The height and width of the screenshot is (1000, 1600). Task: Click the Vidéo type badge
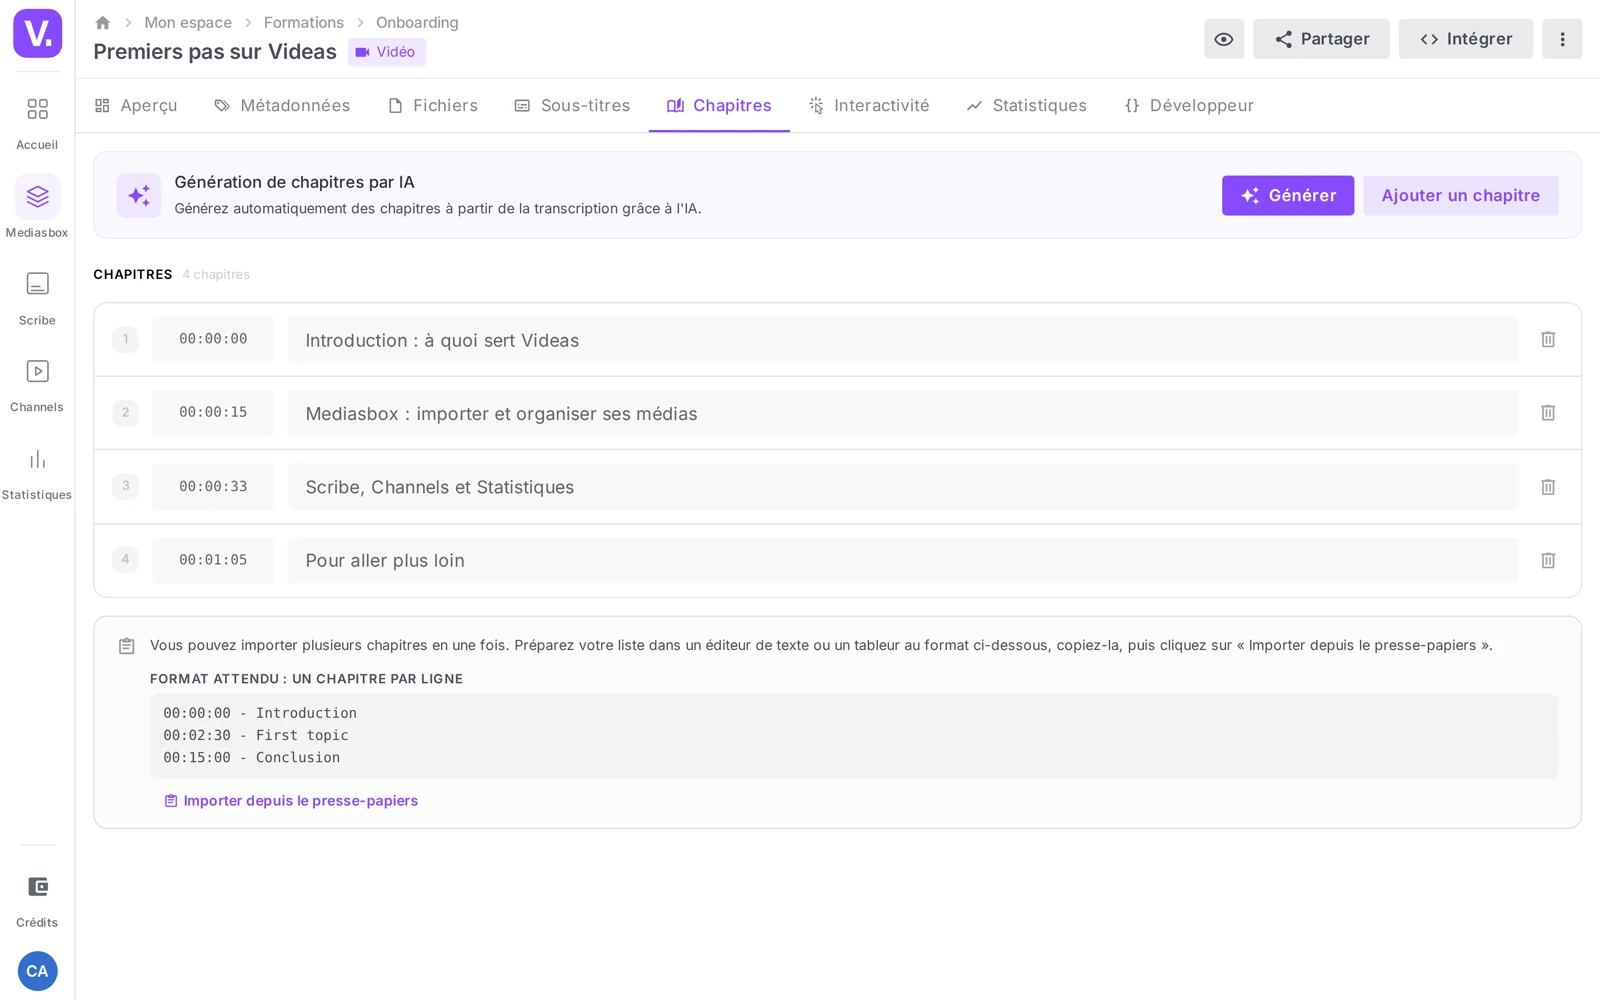(387, 52)
